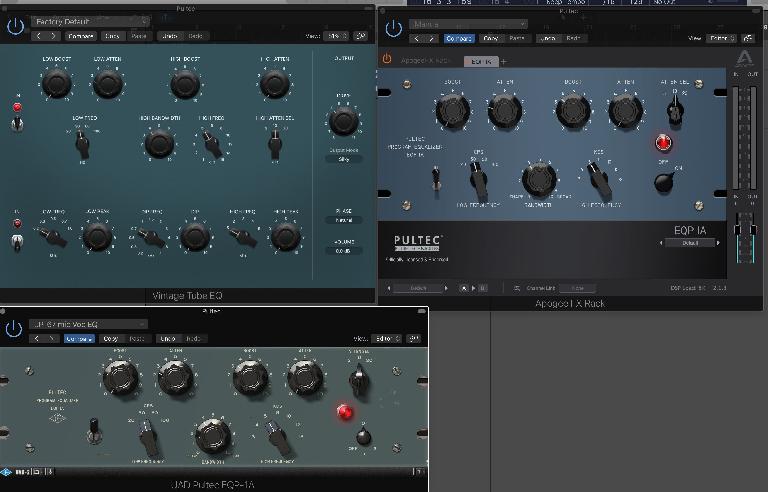
Task: Click Copy in the Vintage Tube EQ header
Action: (112, 36)
